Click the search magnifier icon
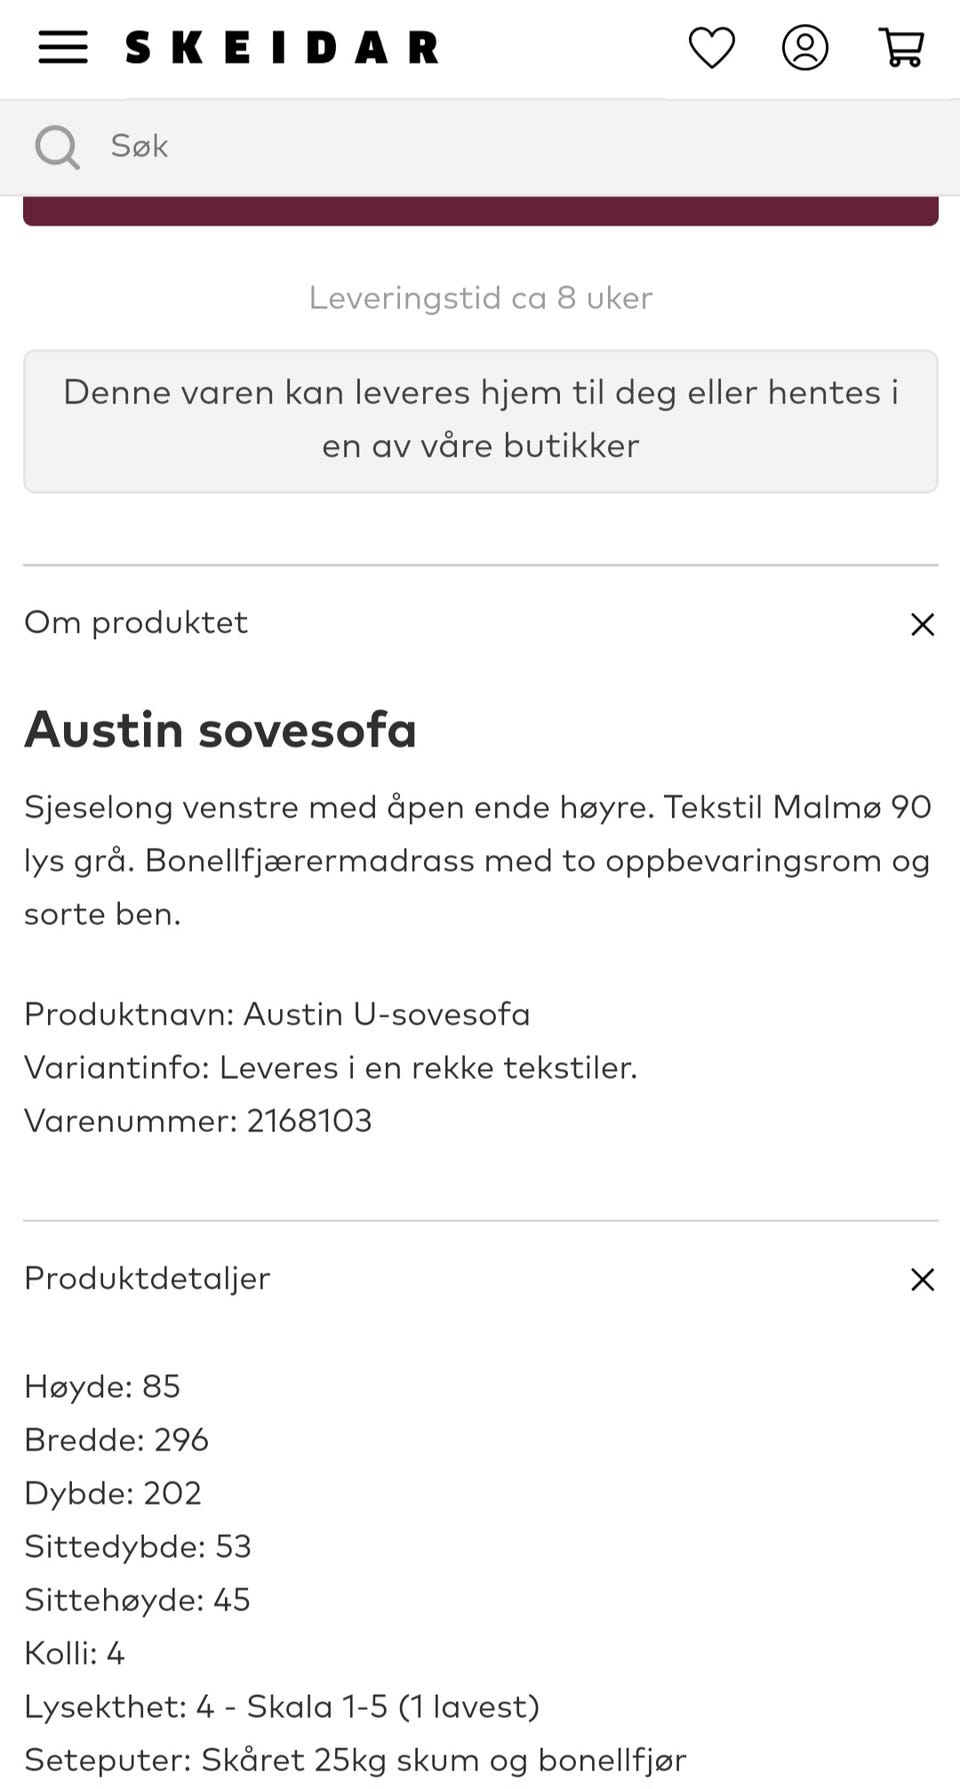This screenshot has width=960, height=1789. 57,147
